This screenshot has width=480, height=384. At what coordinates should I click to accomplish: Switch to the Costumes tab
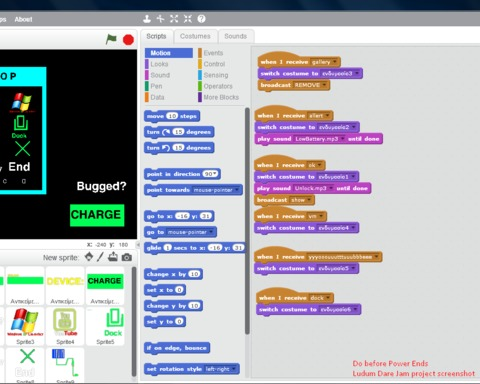click(195, 36)
